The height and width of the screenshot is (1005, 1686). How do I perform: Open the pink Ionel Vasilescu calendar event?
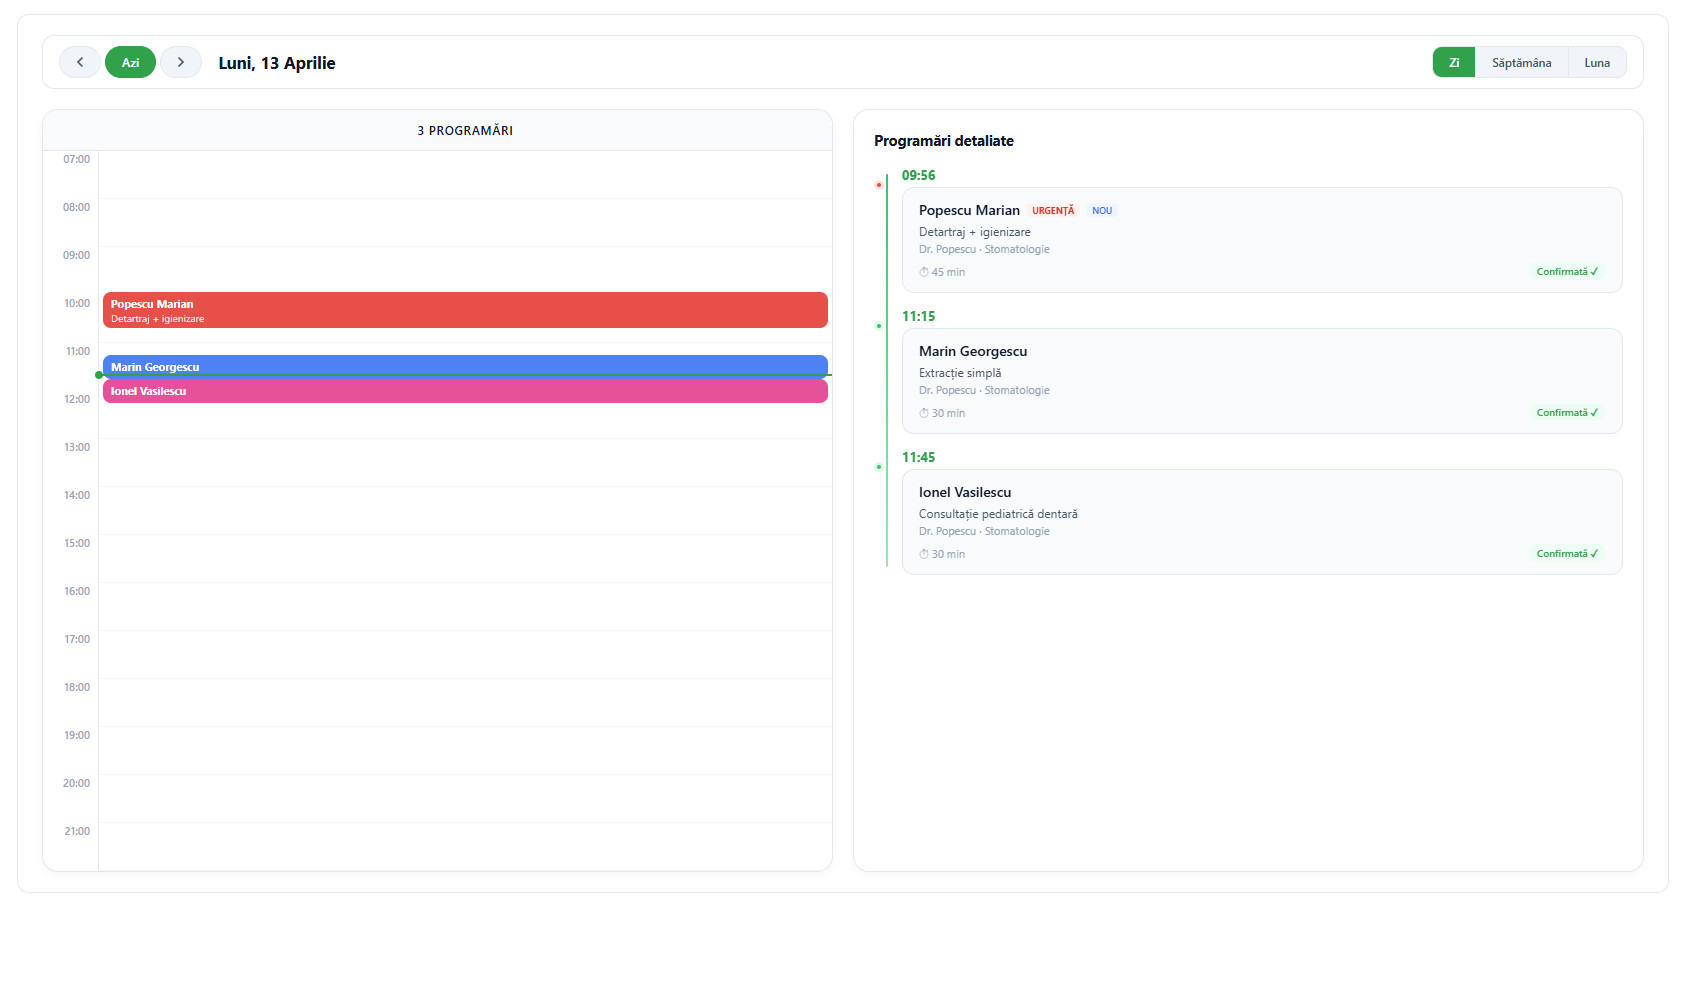tap(465, 392)
